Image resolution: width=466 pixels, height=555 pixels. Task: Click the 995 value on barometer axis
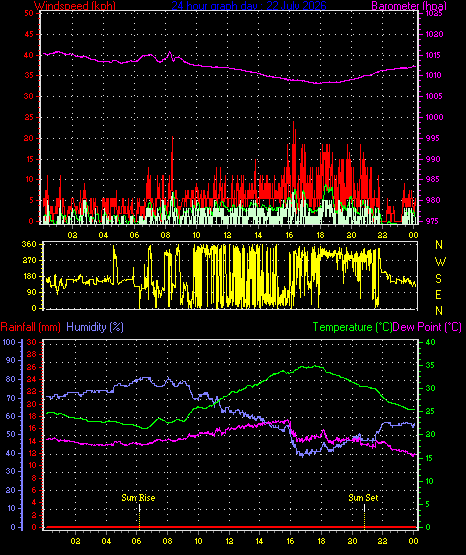(432, 138)
